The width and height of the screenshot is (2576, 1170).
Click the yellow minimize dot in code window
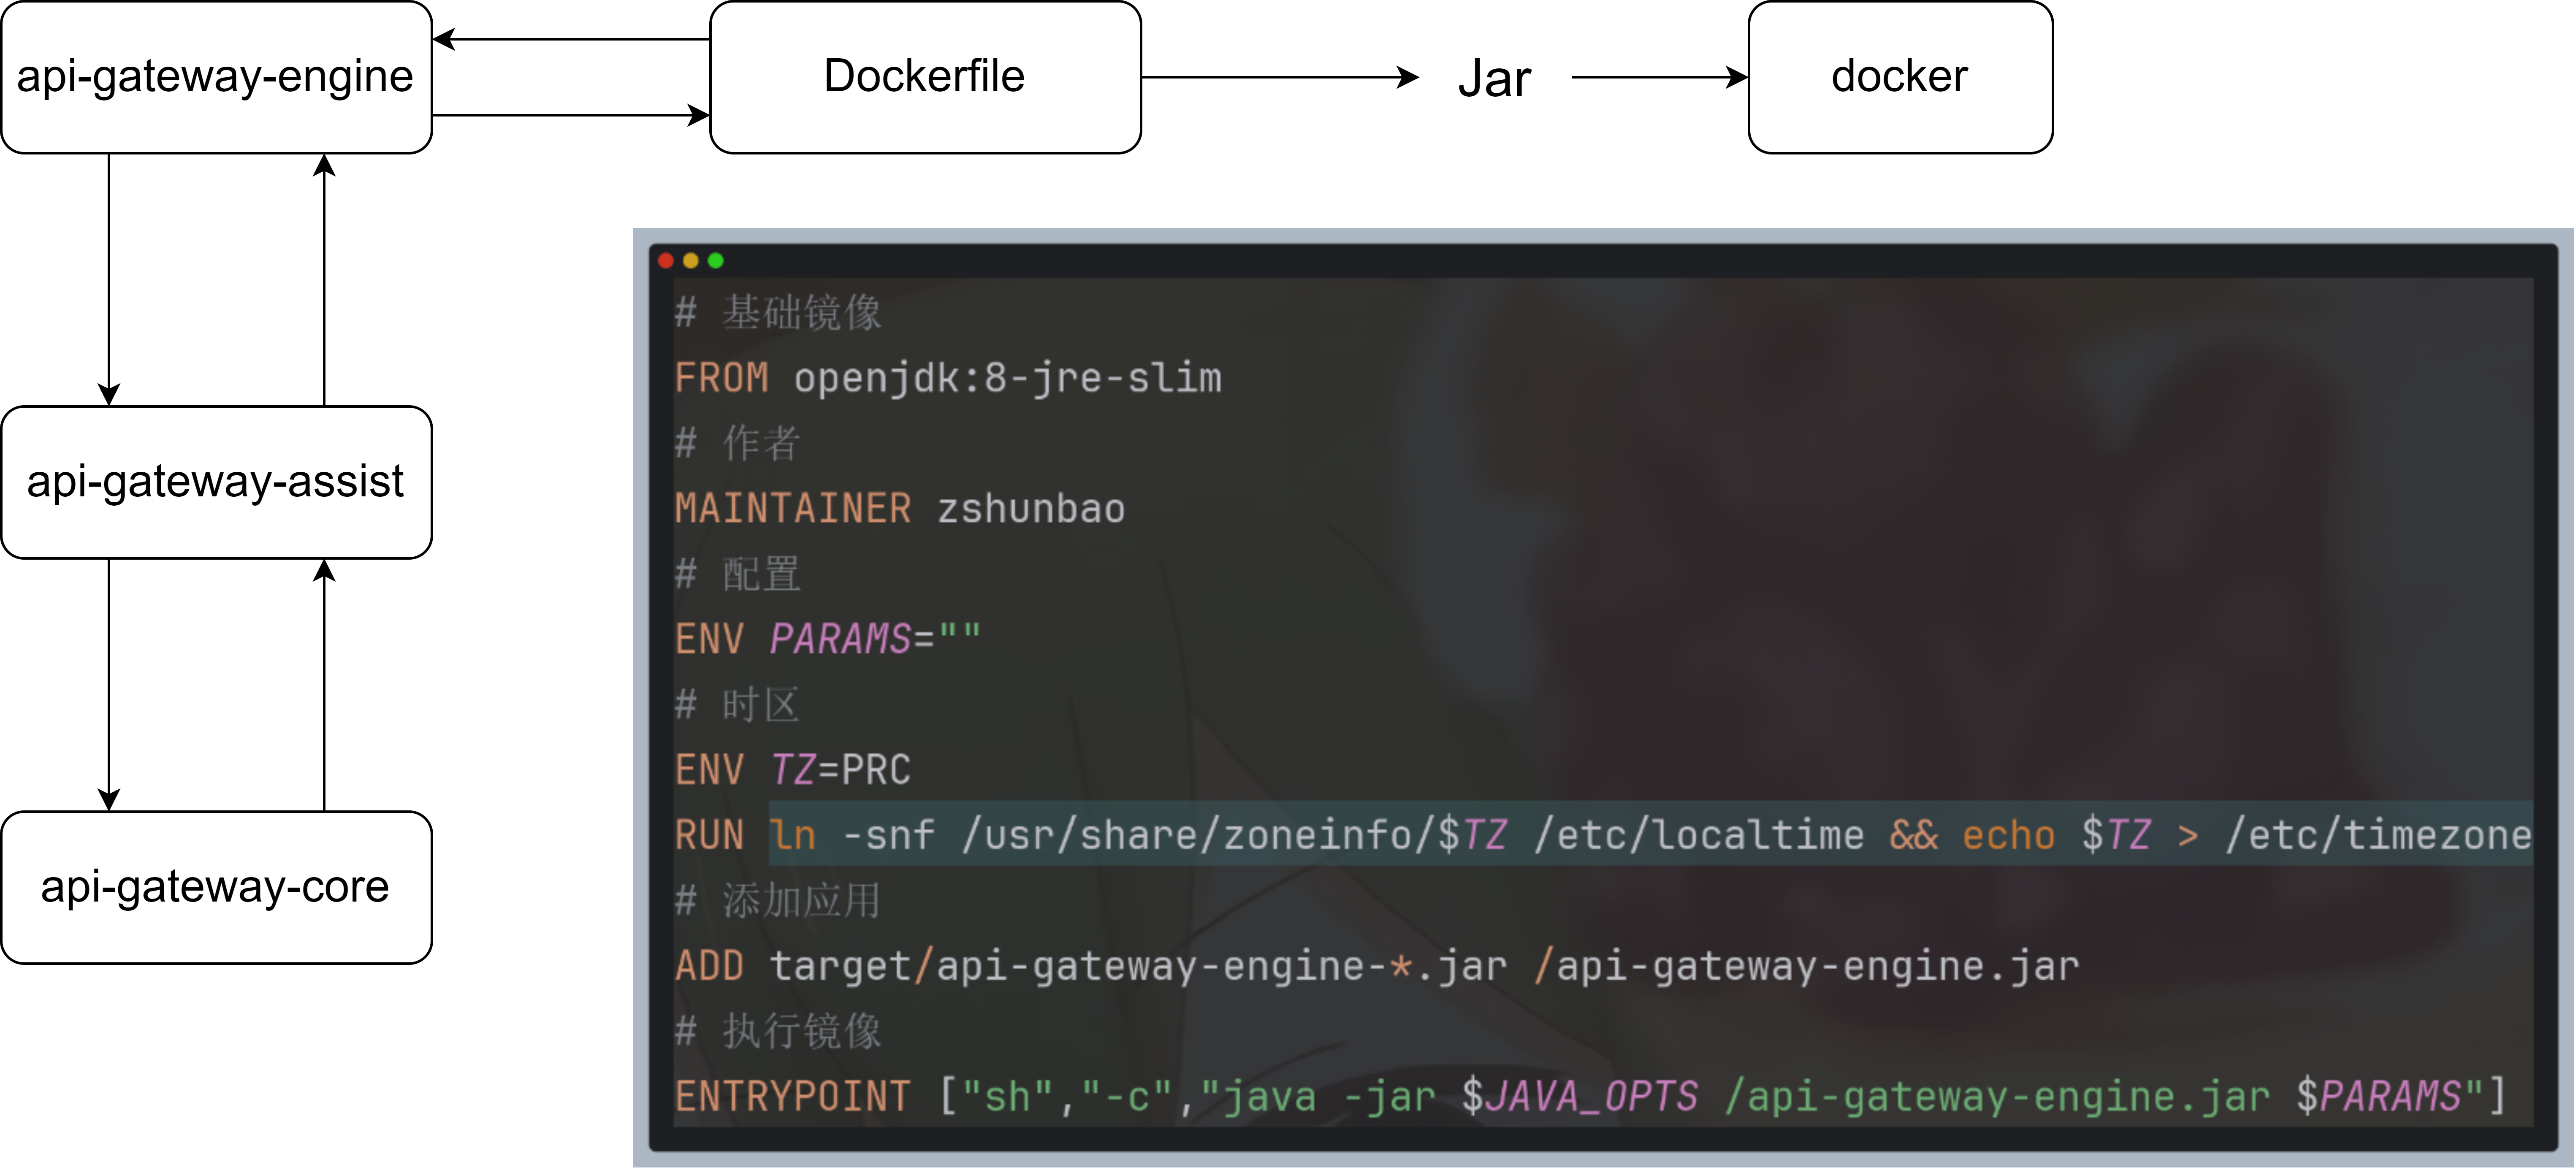(x=691, y=261)
